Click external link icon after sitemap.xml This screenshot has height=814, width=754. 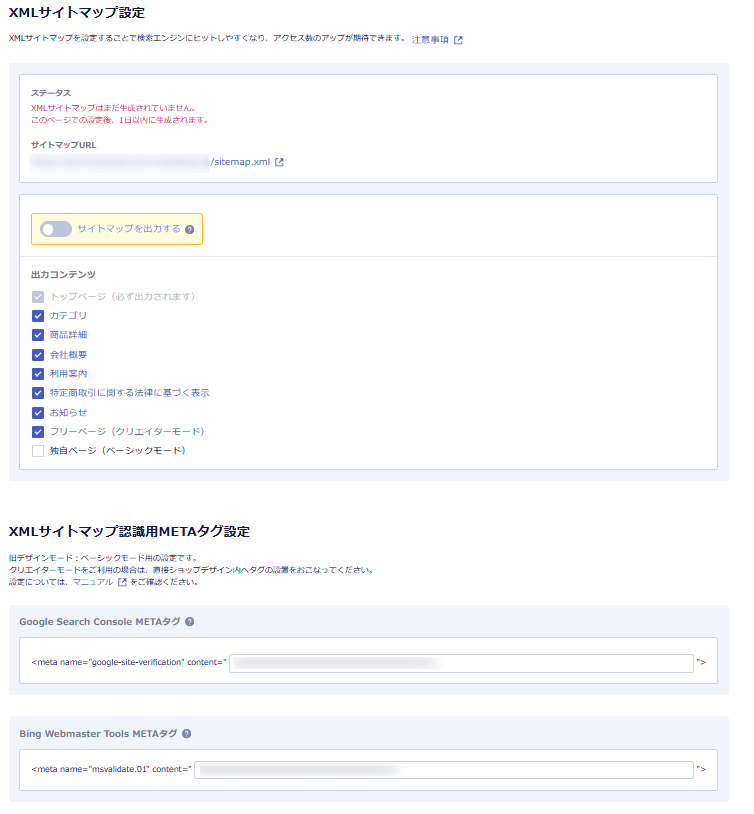tap(280, 162)
